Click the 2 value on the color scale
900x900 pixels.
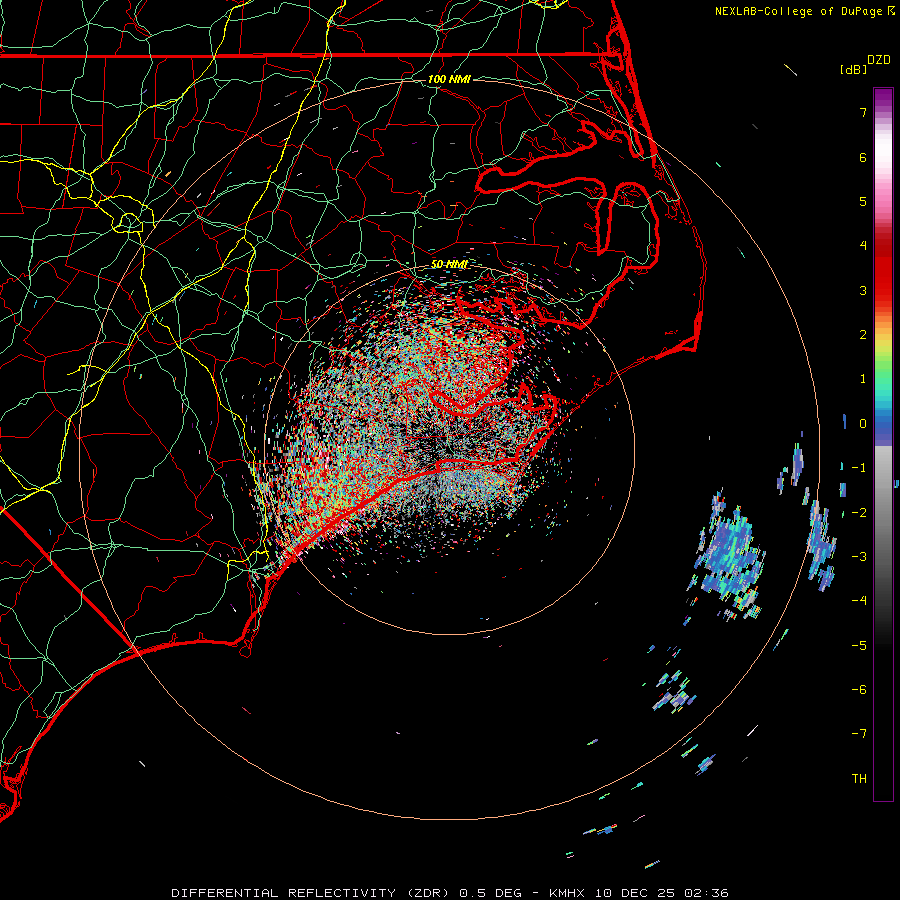(x=863, y=335)
